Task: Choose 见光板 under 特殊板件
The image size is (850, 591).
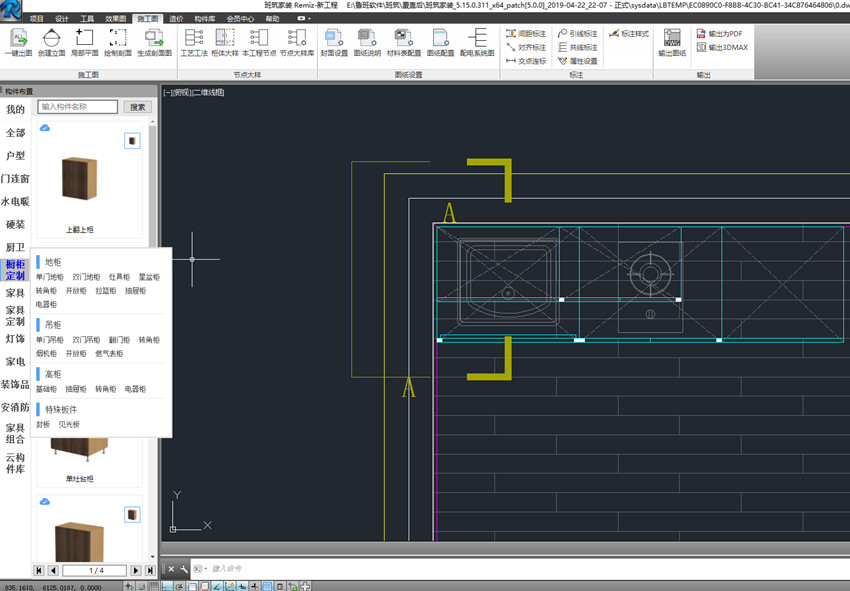Action: (69, 424)
